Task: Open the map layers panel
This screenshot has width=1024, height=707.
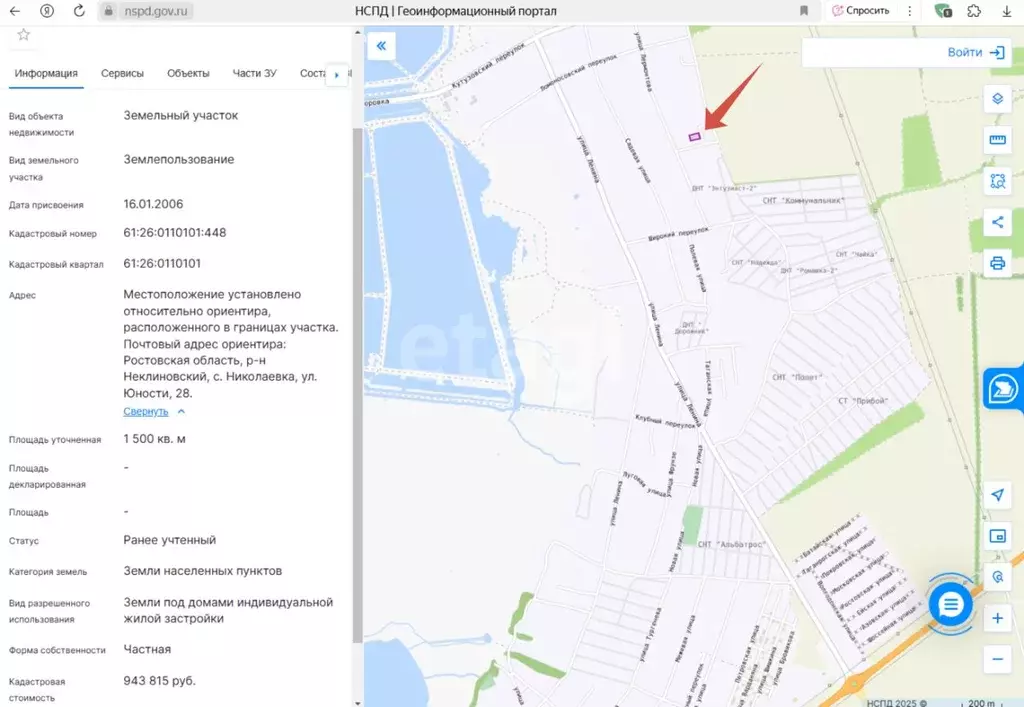Action: point(997,99)
